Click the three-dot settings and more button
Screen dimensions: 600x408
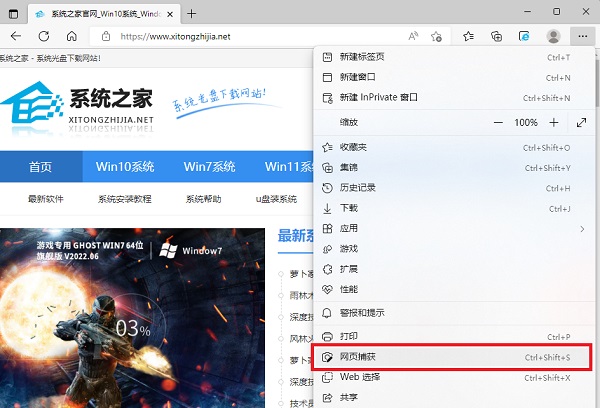(582, 36)
